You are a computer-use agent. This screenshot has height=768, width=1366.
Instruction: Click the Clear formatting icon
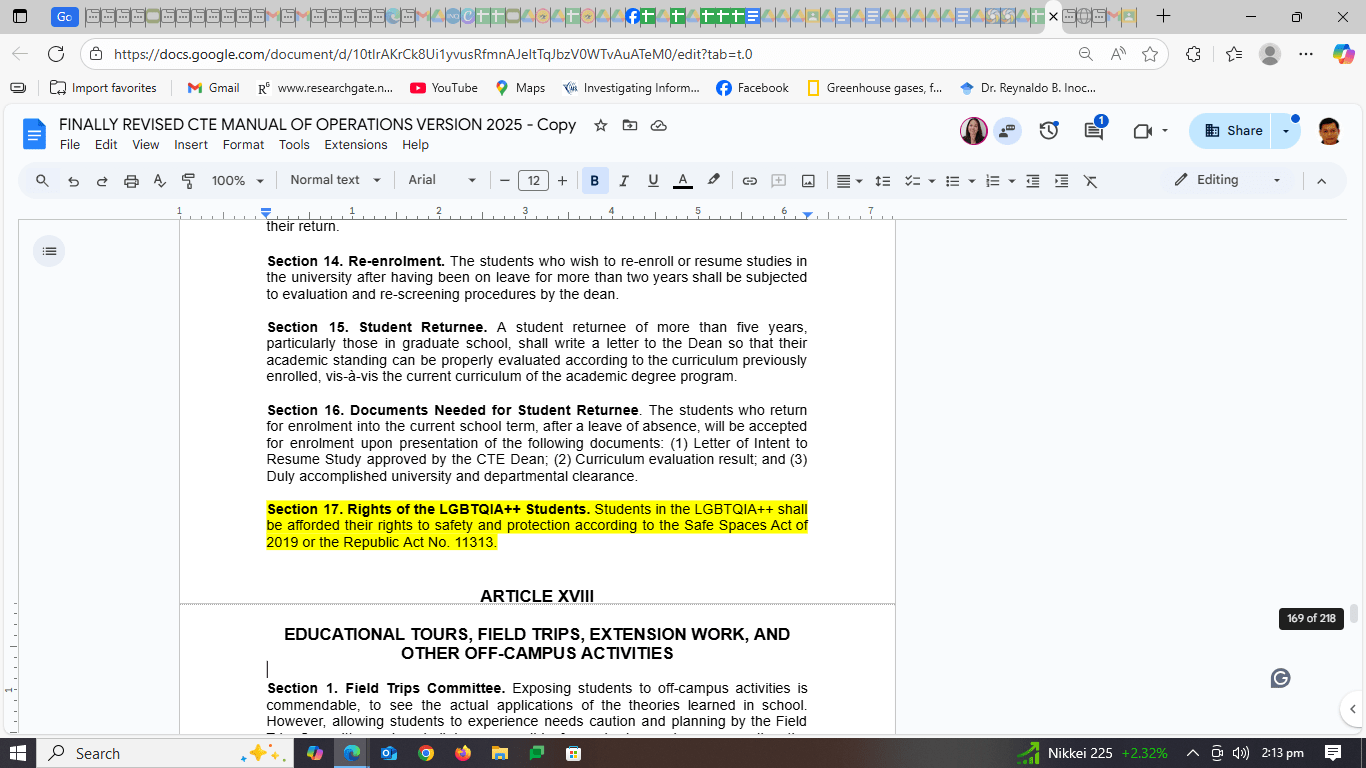click(x=1090, y=181)
